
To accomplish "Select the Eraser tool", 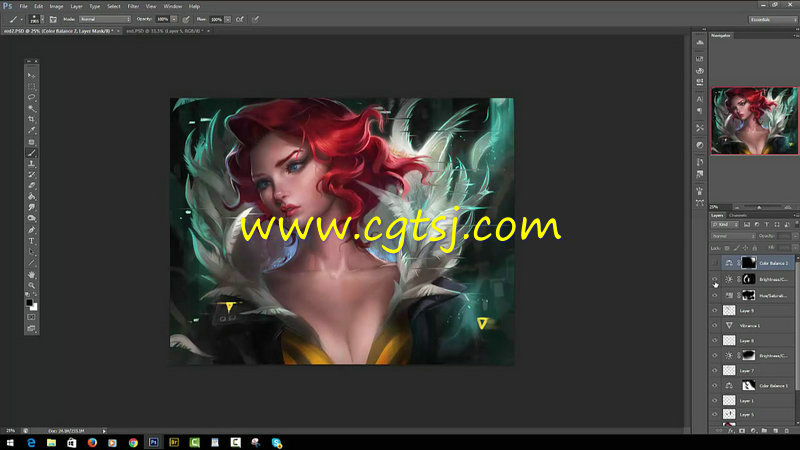I will [32, 186].
